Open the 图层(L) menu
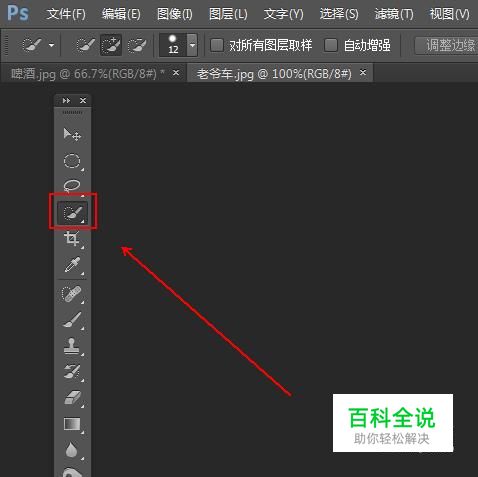The image size is (478, 477). 228,14
